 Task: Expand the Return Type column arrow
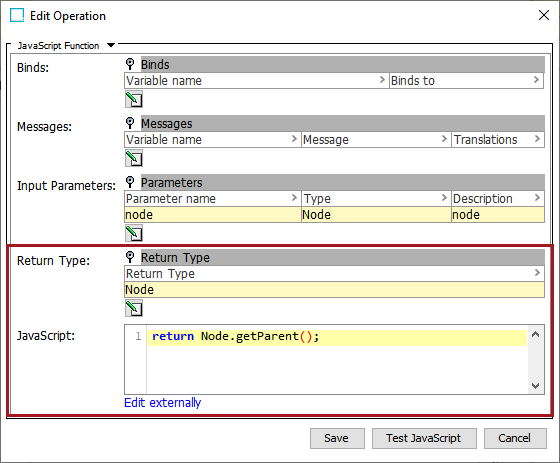point(537,273)
